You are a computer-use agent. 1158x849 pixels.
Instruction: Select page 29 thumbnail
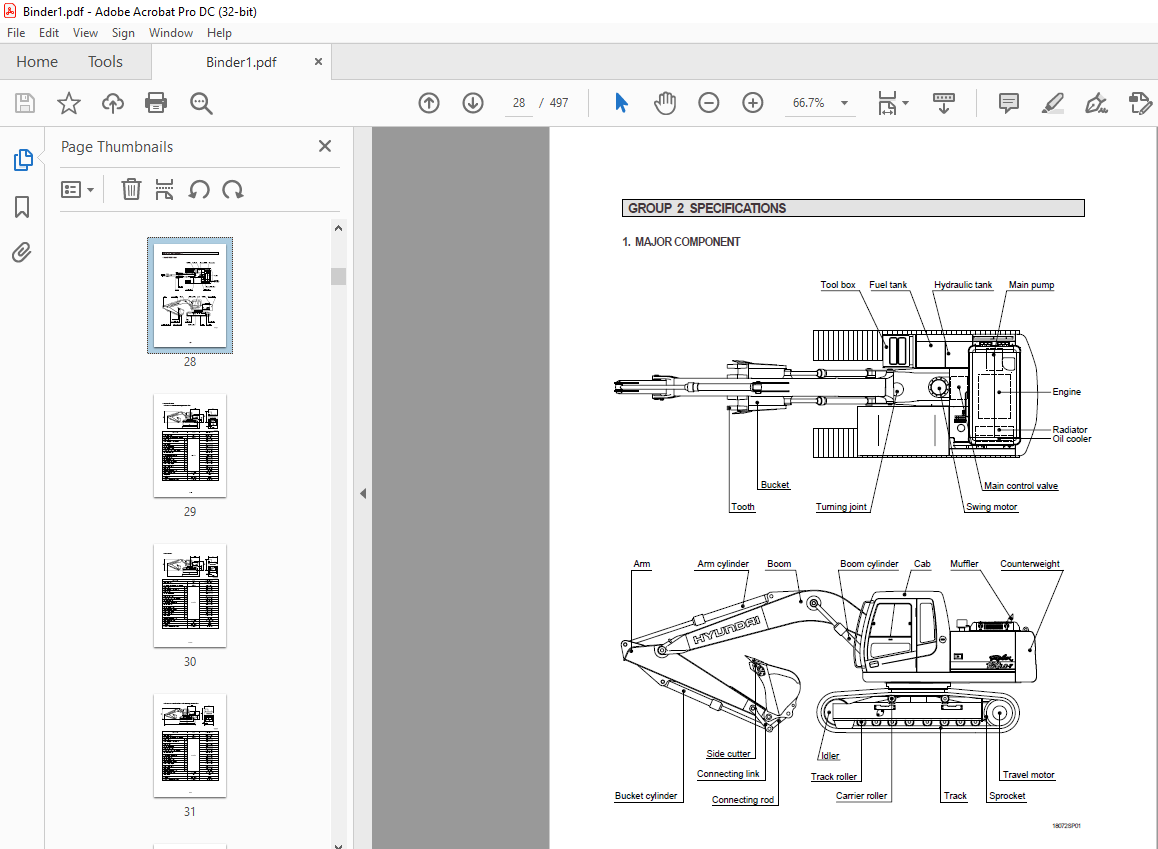click(x=190, y=446)
